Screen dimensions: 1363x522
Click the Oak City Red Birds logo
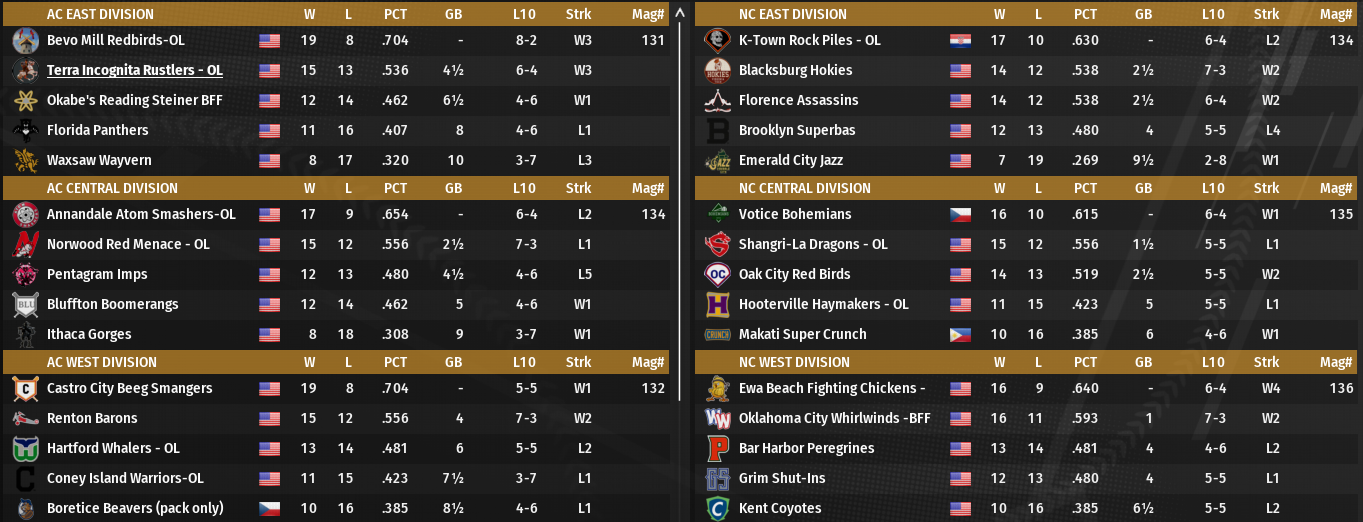pos(718,275)
